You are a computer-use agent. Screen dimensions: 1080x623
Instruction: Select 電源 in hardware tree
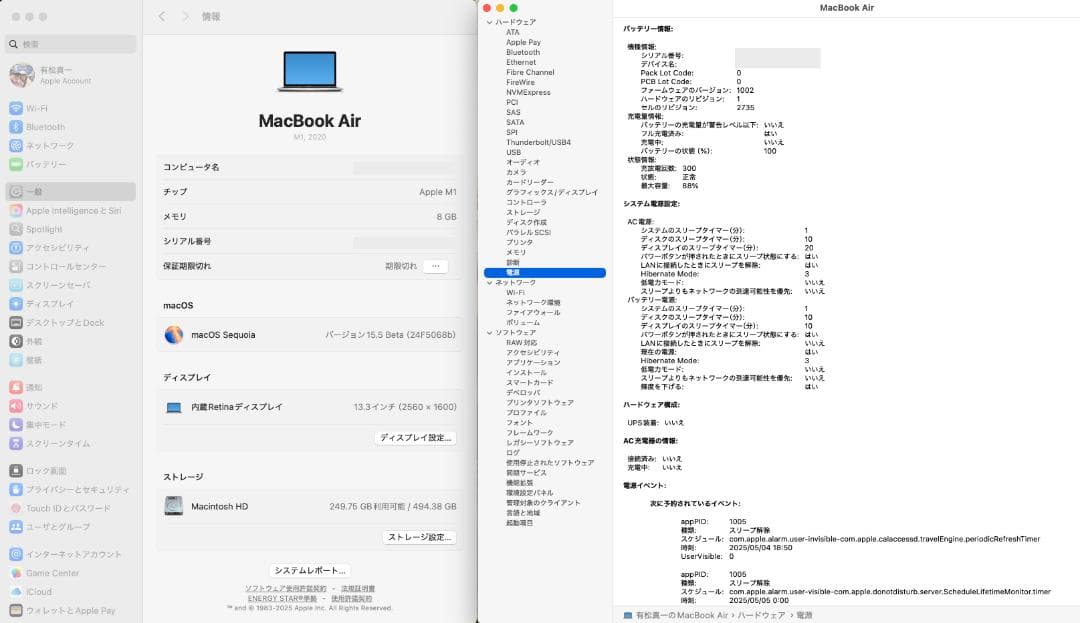[x=545, y=273]
